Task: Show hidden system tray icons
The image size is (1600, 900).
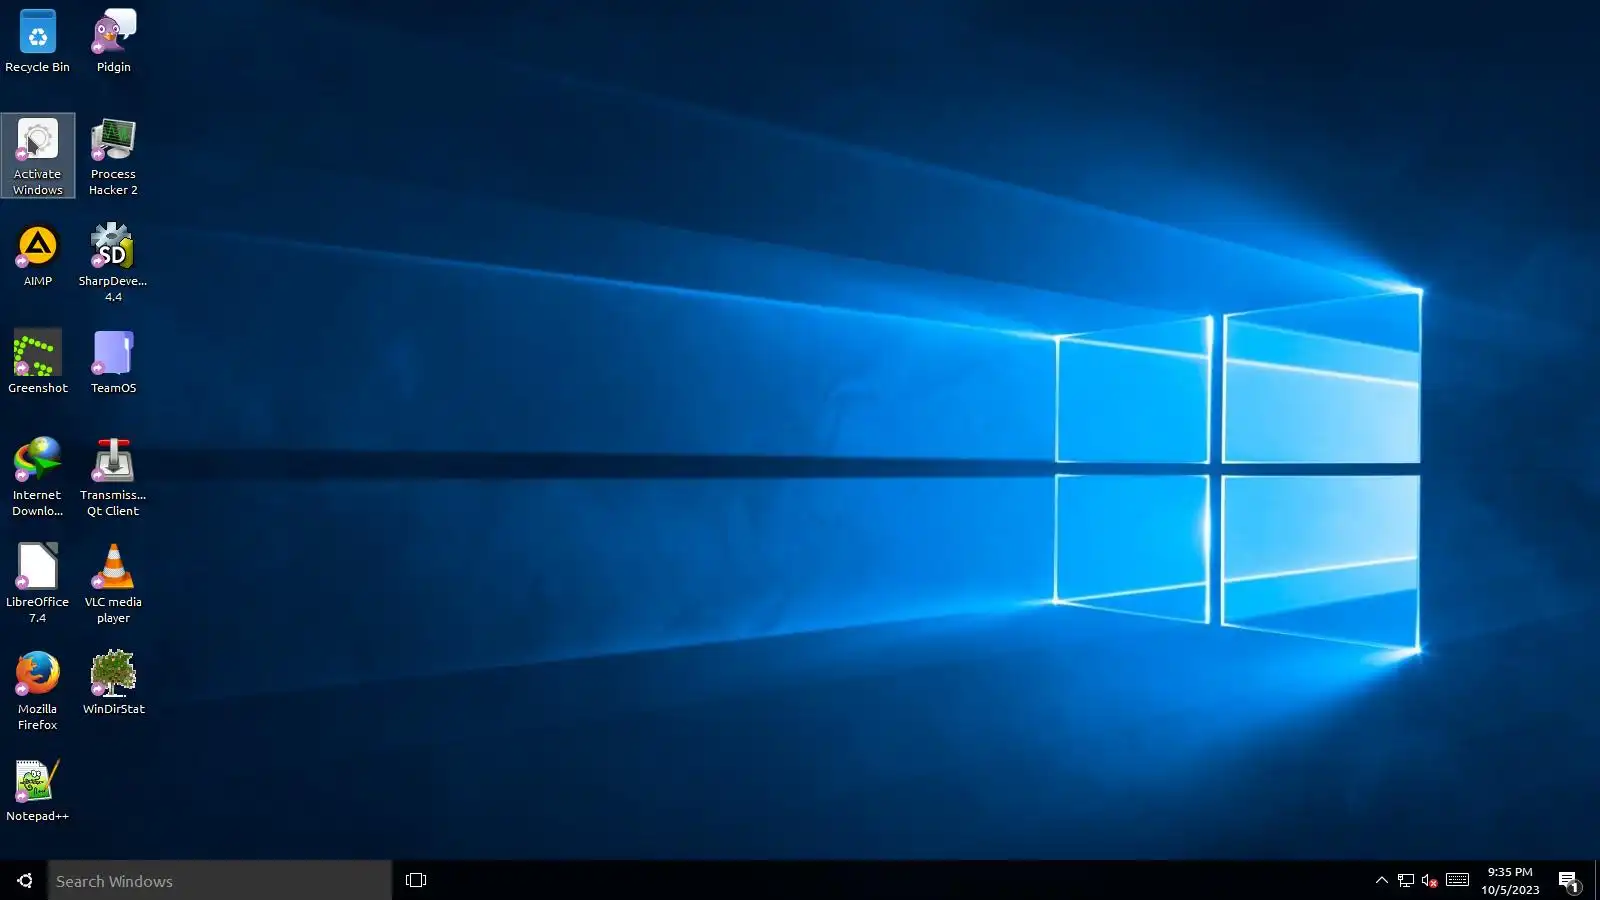Action: (x=1382, y=880)
